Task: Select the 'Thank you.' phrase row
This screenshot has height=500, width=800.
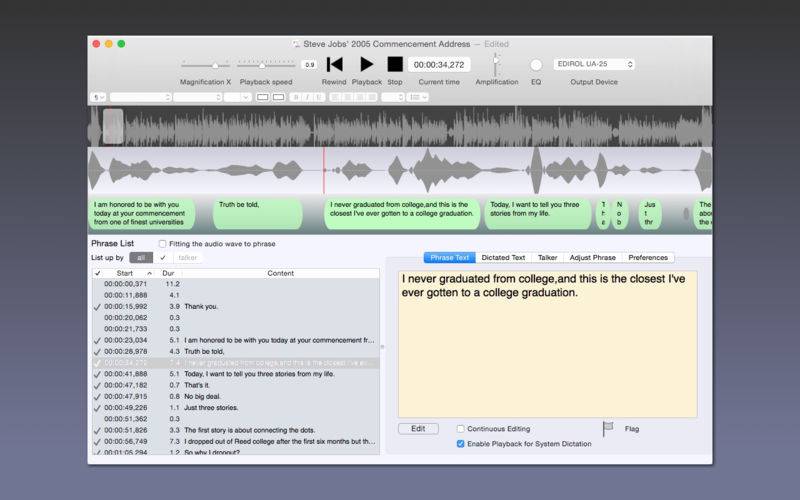Action: click(x=236, y=307)
